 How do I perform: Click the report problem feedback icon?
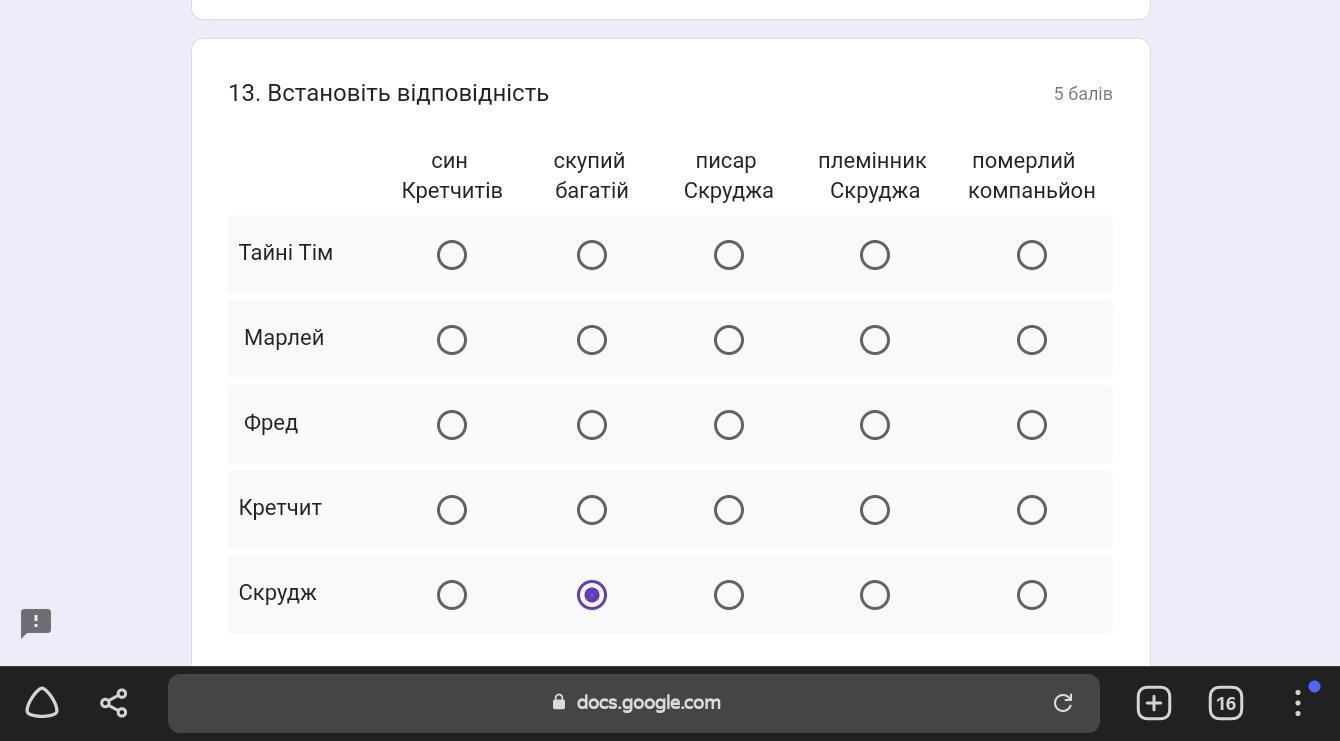[x=36, y=623]
